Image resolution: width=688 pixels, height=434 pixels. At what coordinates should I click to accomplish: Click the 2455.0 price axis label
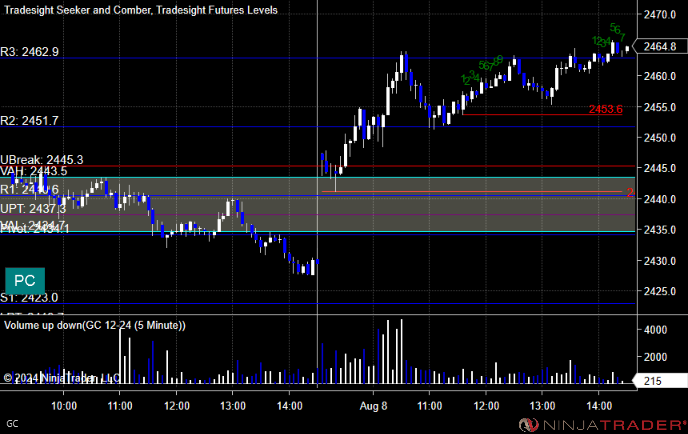pyautogui.click(x=659, y=107)
